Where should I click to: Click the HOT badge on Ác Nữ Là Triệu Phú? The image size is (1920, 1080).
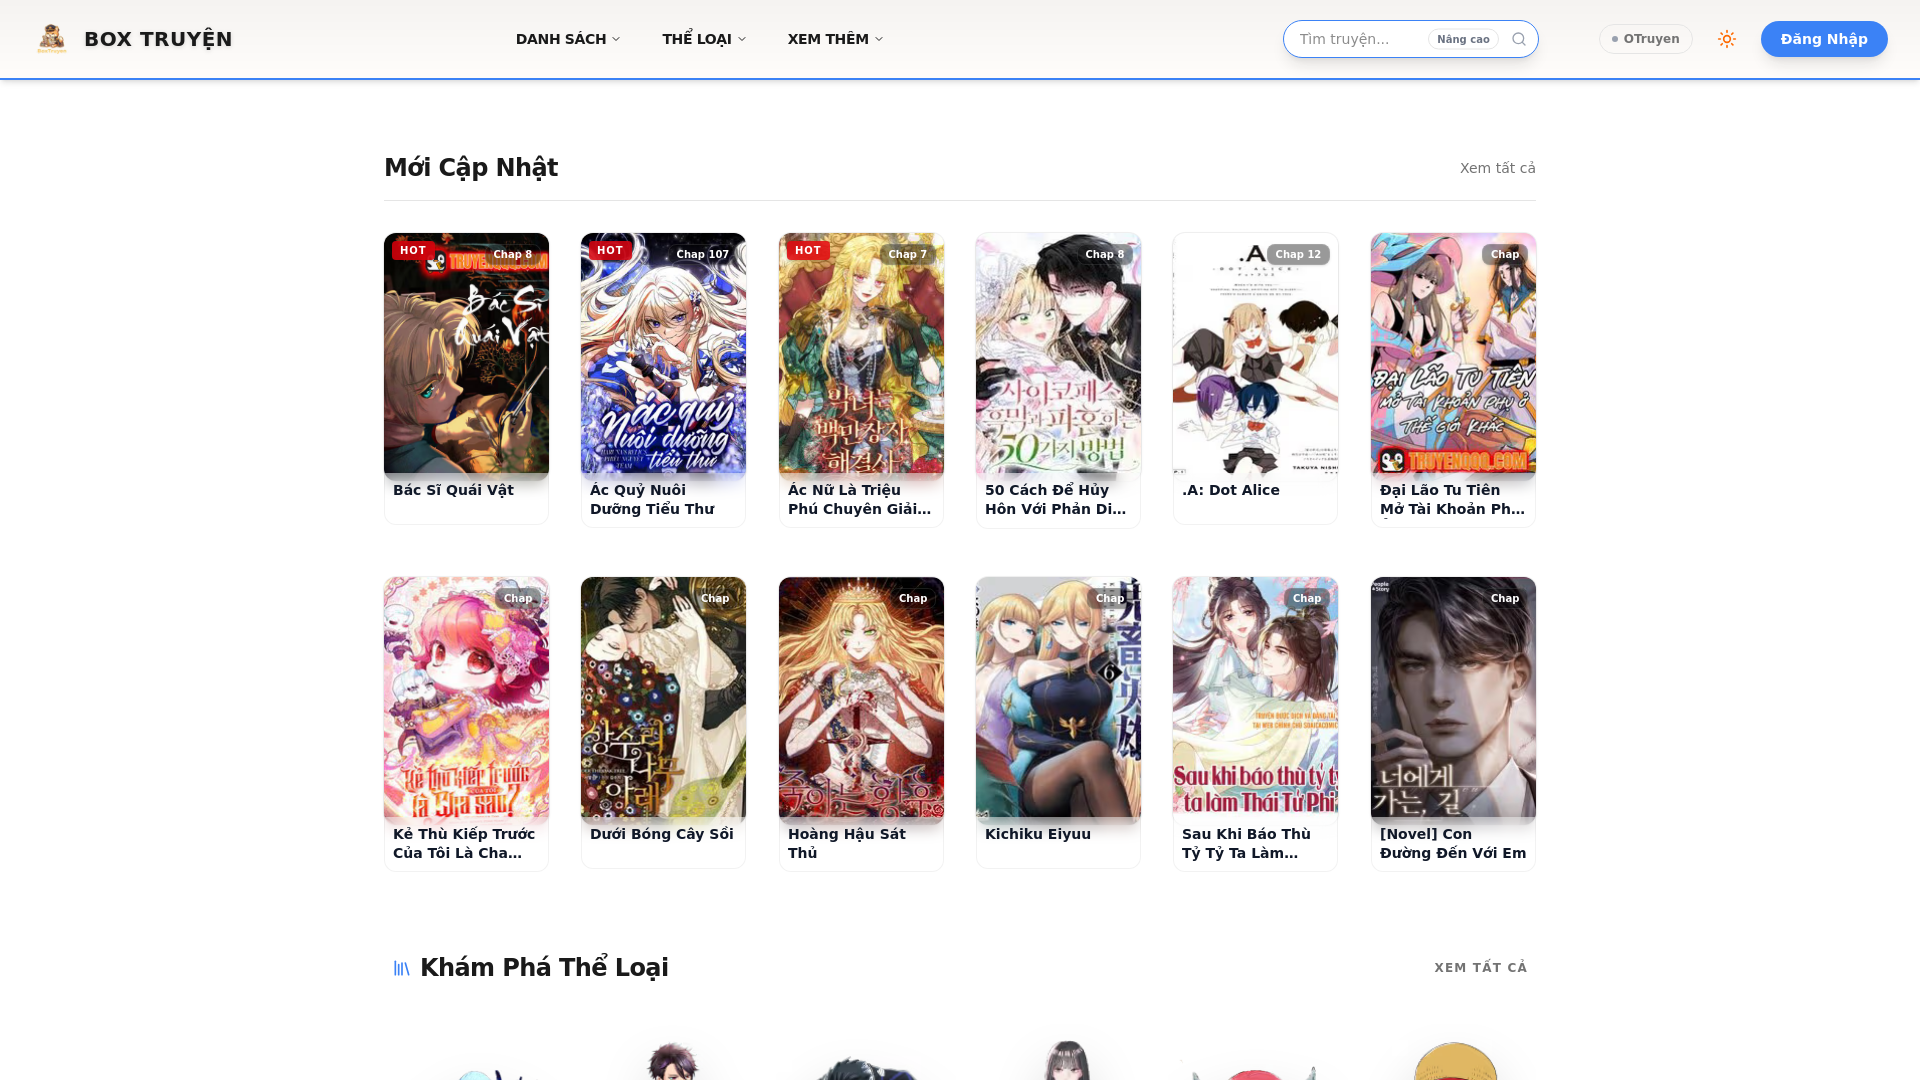pos(808,251)
